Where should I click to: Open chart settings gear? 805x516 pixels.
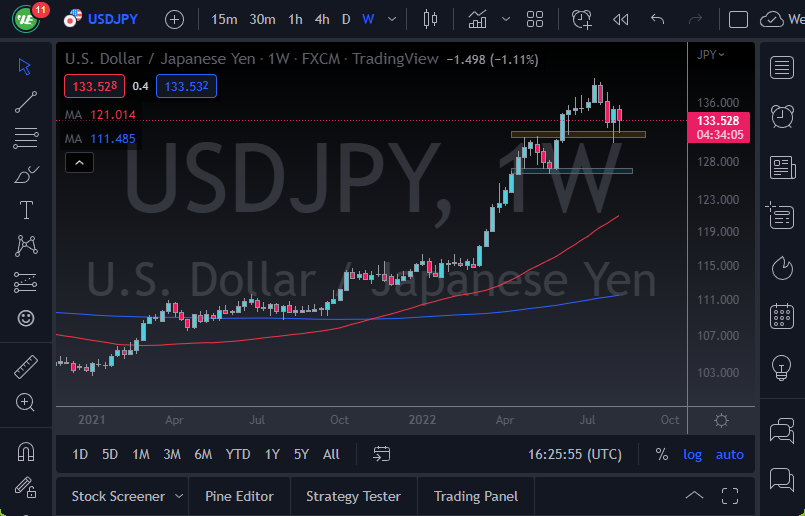coord(721,421)
